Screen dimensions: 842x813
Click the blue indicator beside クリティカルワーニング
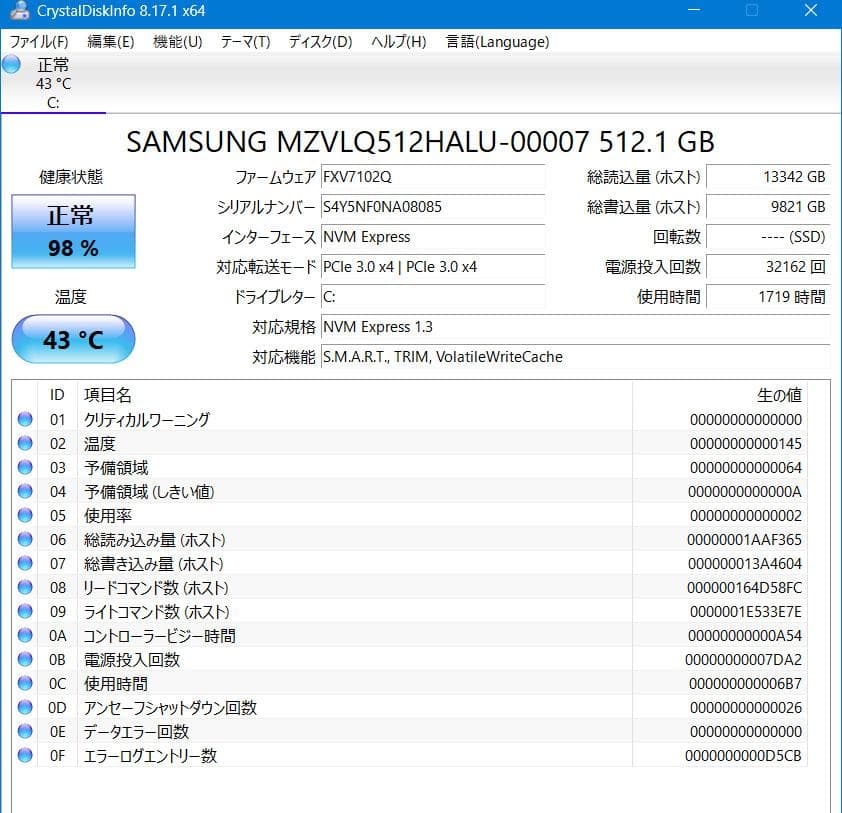click(x=24, y=419)
